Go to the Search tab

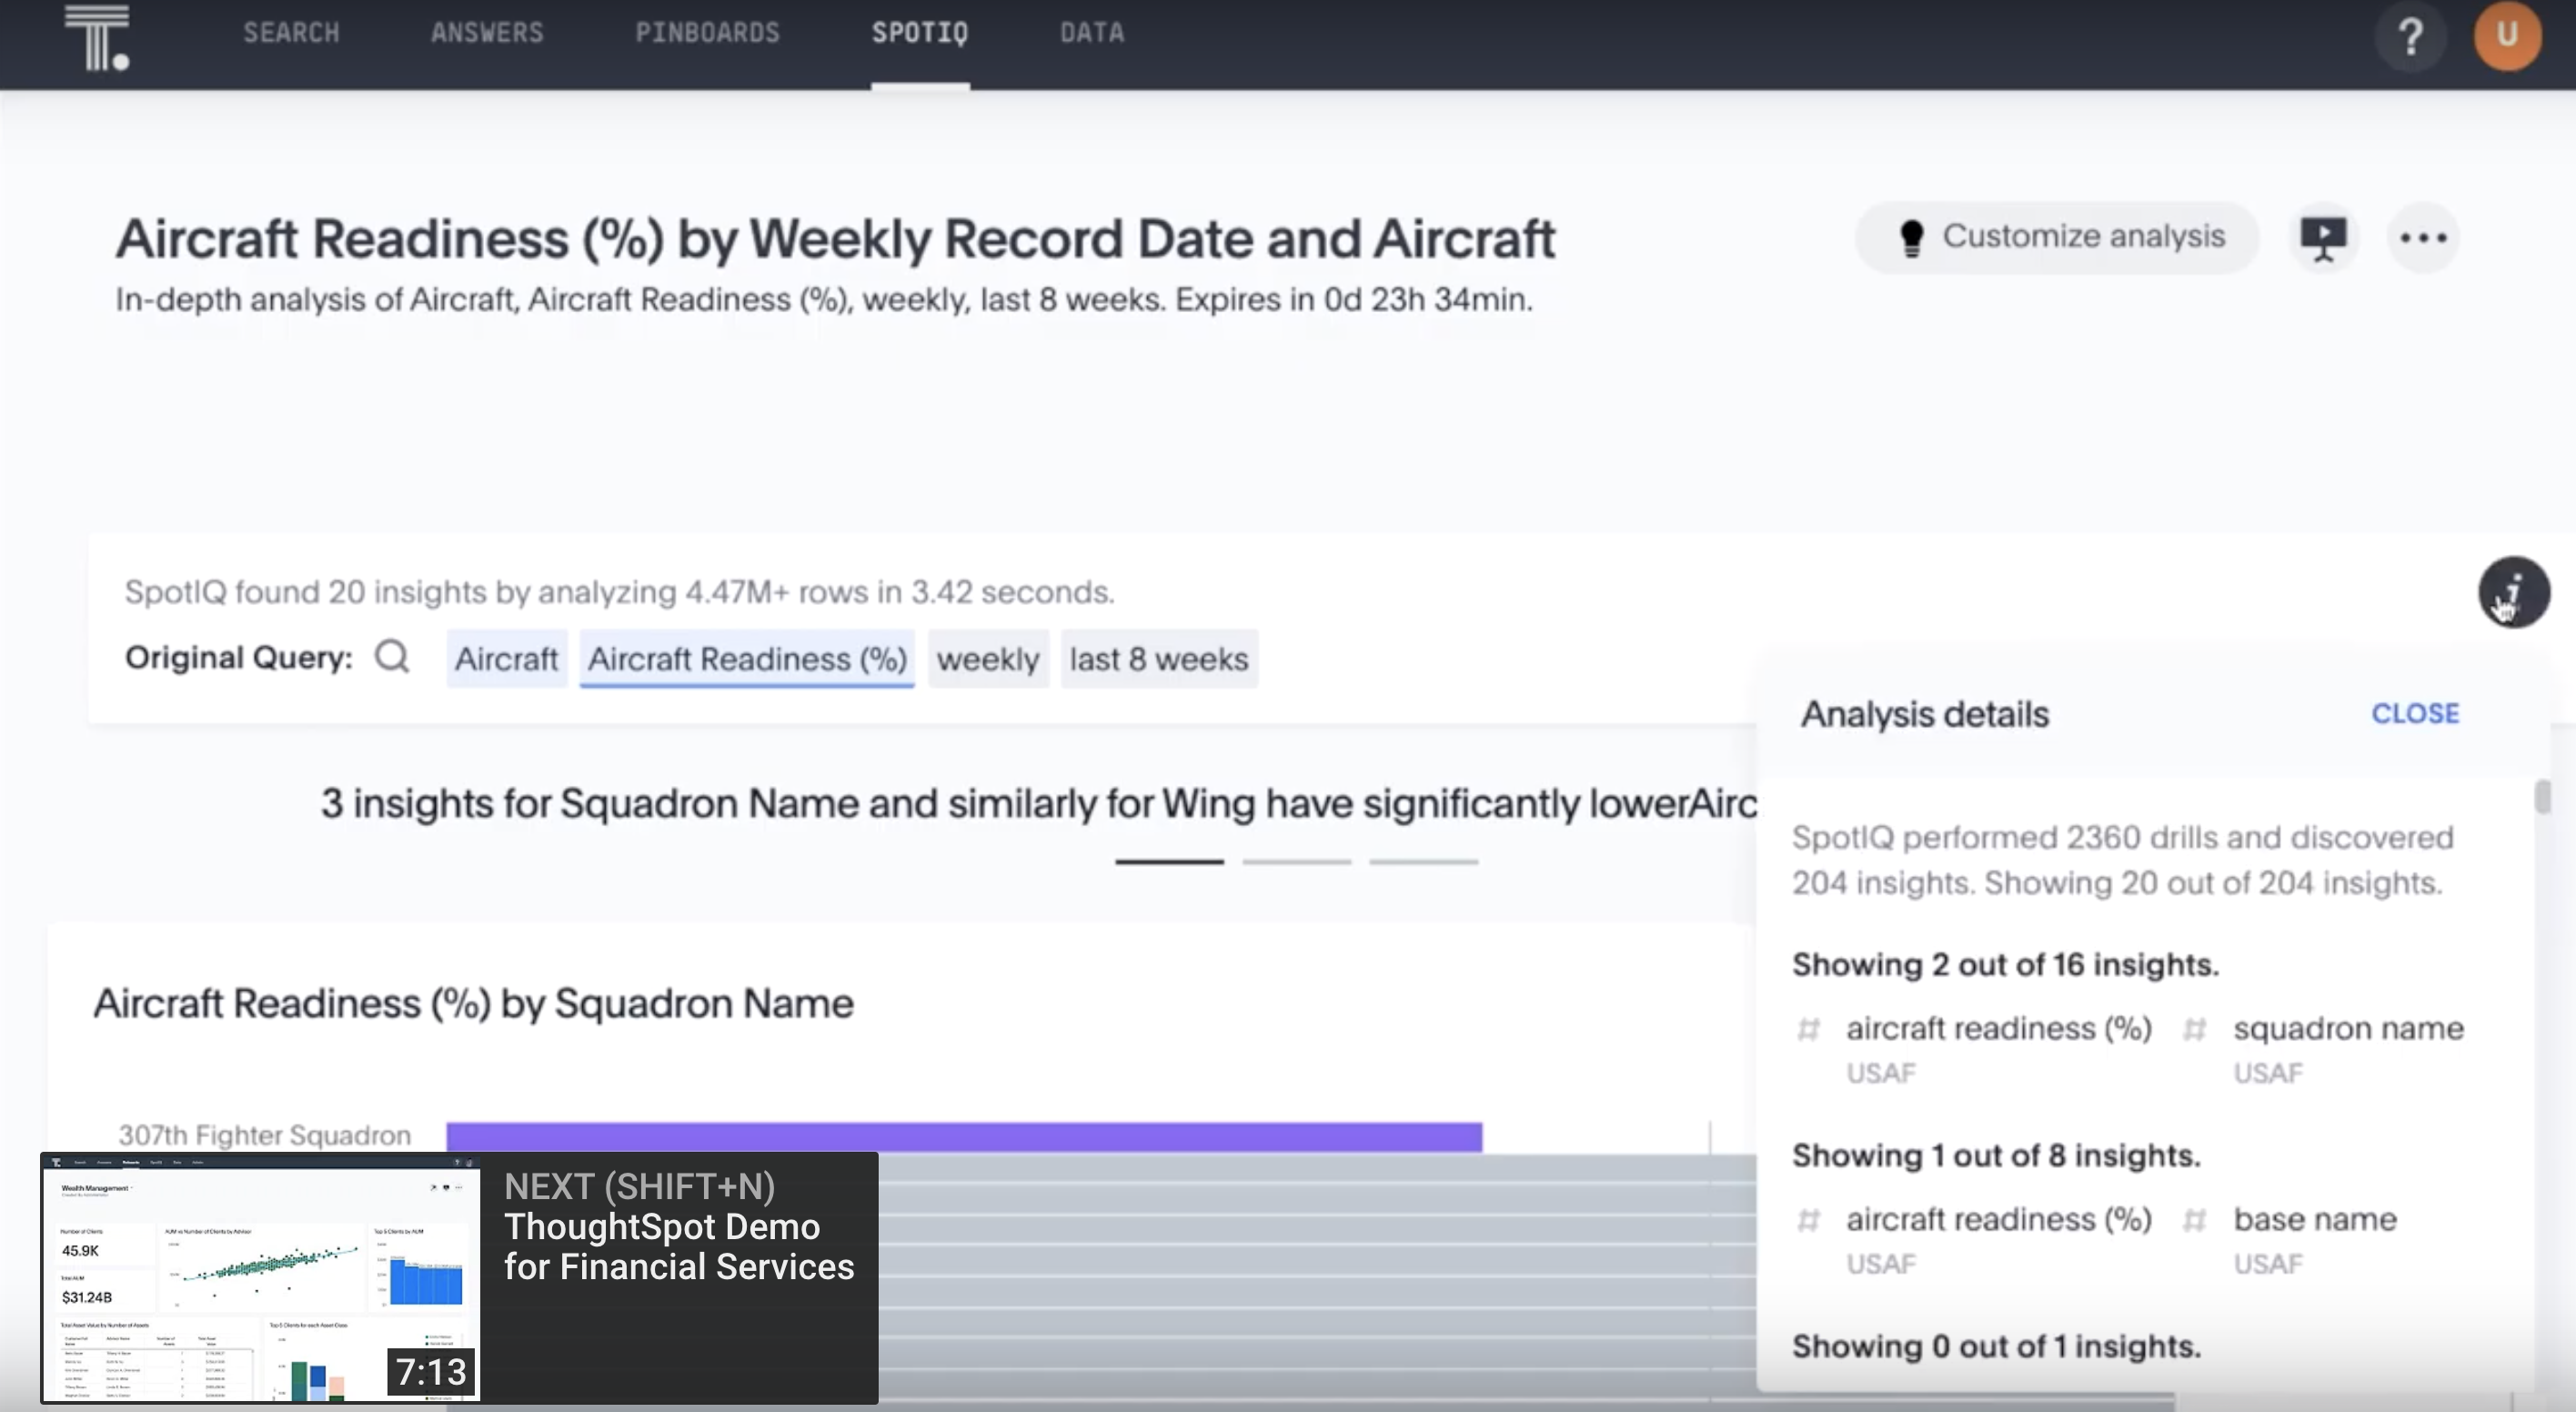[x=291, y=33]
